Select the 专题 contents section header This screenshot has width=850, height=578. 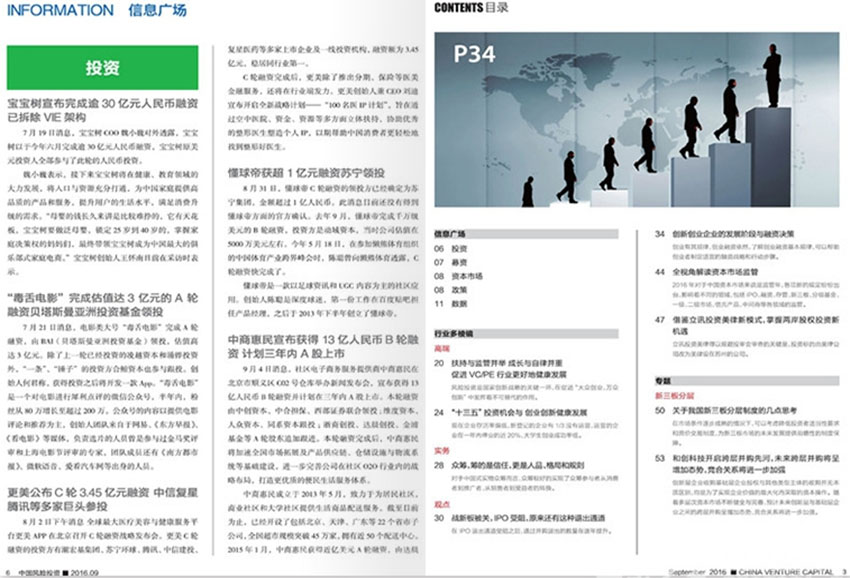(x=662, y=381)
